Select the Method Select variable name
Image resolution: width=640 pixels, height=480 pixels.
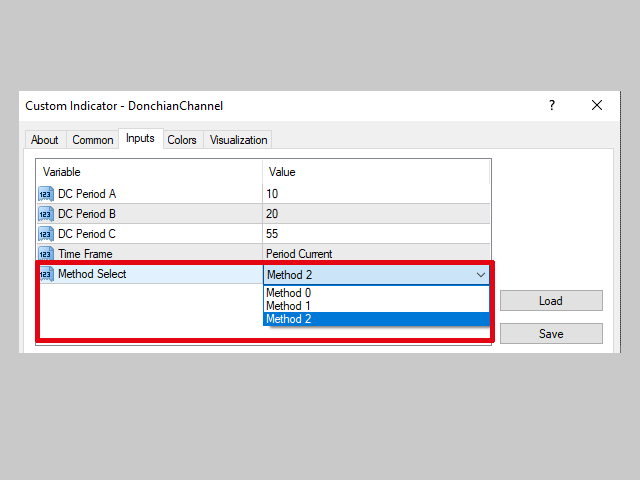(92, 274)
